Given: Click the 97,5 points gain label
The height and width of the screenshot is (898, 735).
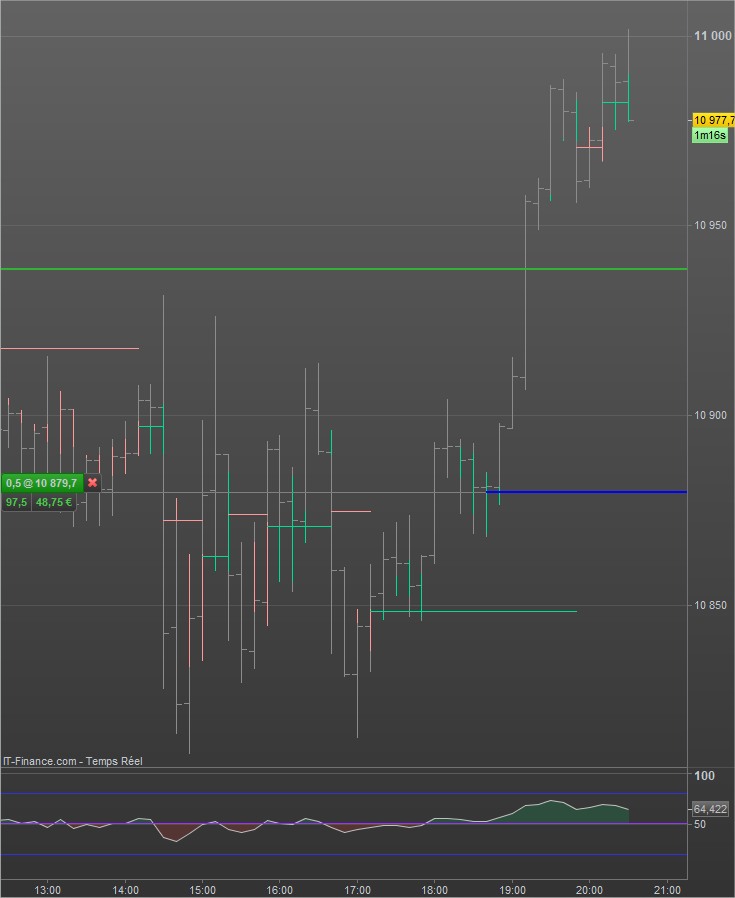Looking at the screenshot, I should coord(16,502).
